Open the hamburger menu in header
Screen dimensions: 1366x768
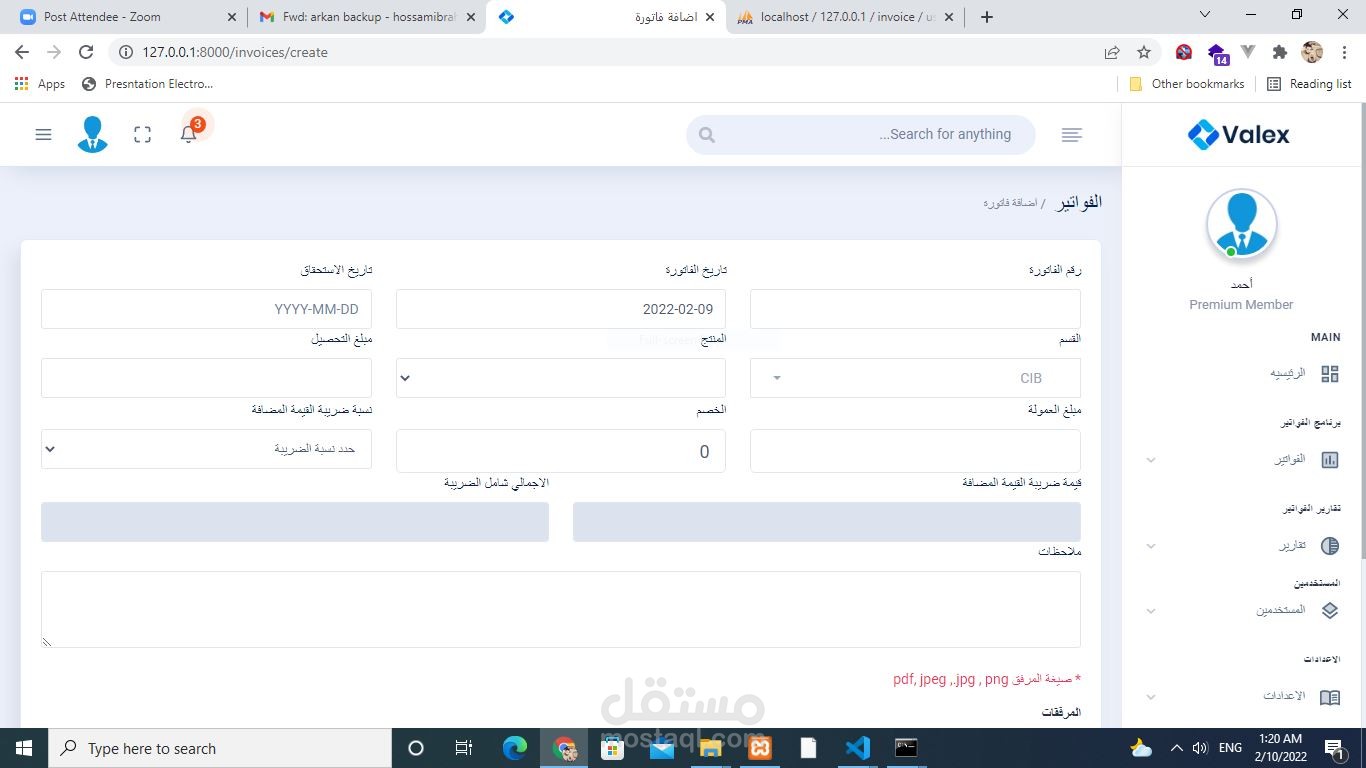pyautogui.click(x=43, y=134)
